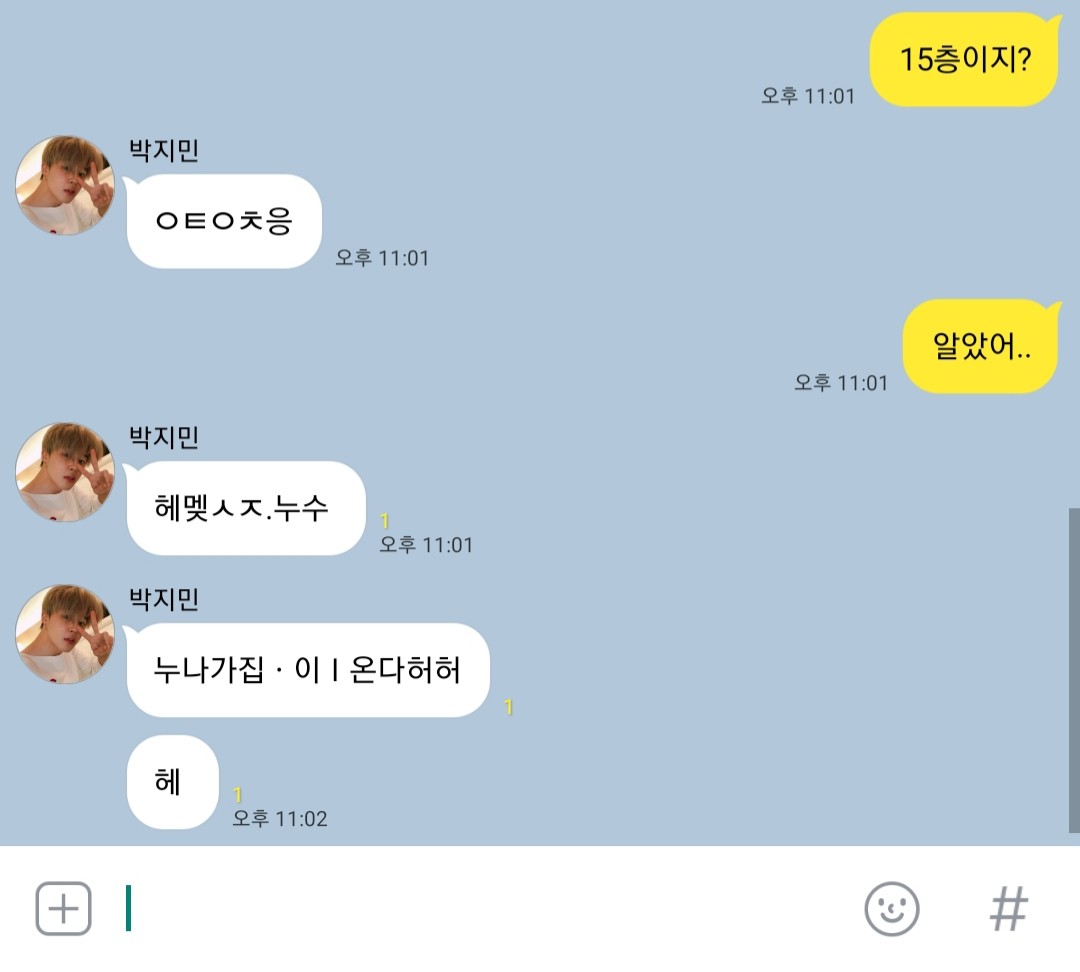Screen dimensions: 1080x972
Task: Tap the 오후 11:02 timestamp
Action: pos(280,818)
